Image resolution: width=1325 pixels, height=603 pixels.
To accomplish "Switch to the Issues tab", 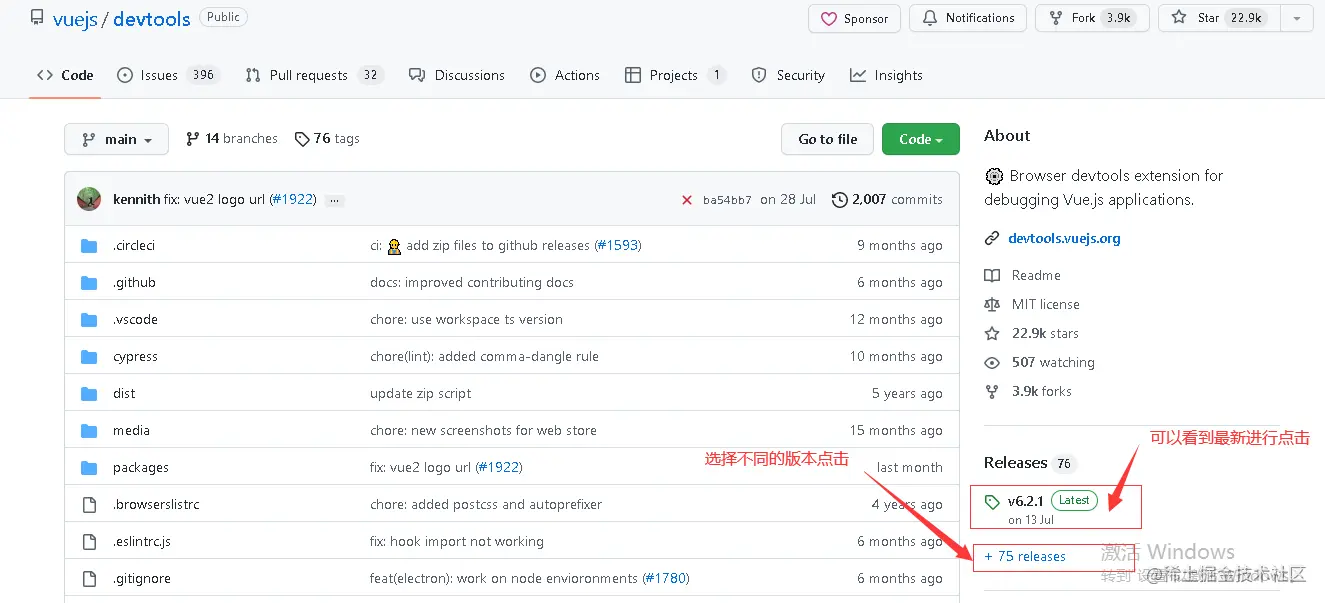I will click(x=168, y=75).
